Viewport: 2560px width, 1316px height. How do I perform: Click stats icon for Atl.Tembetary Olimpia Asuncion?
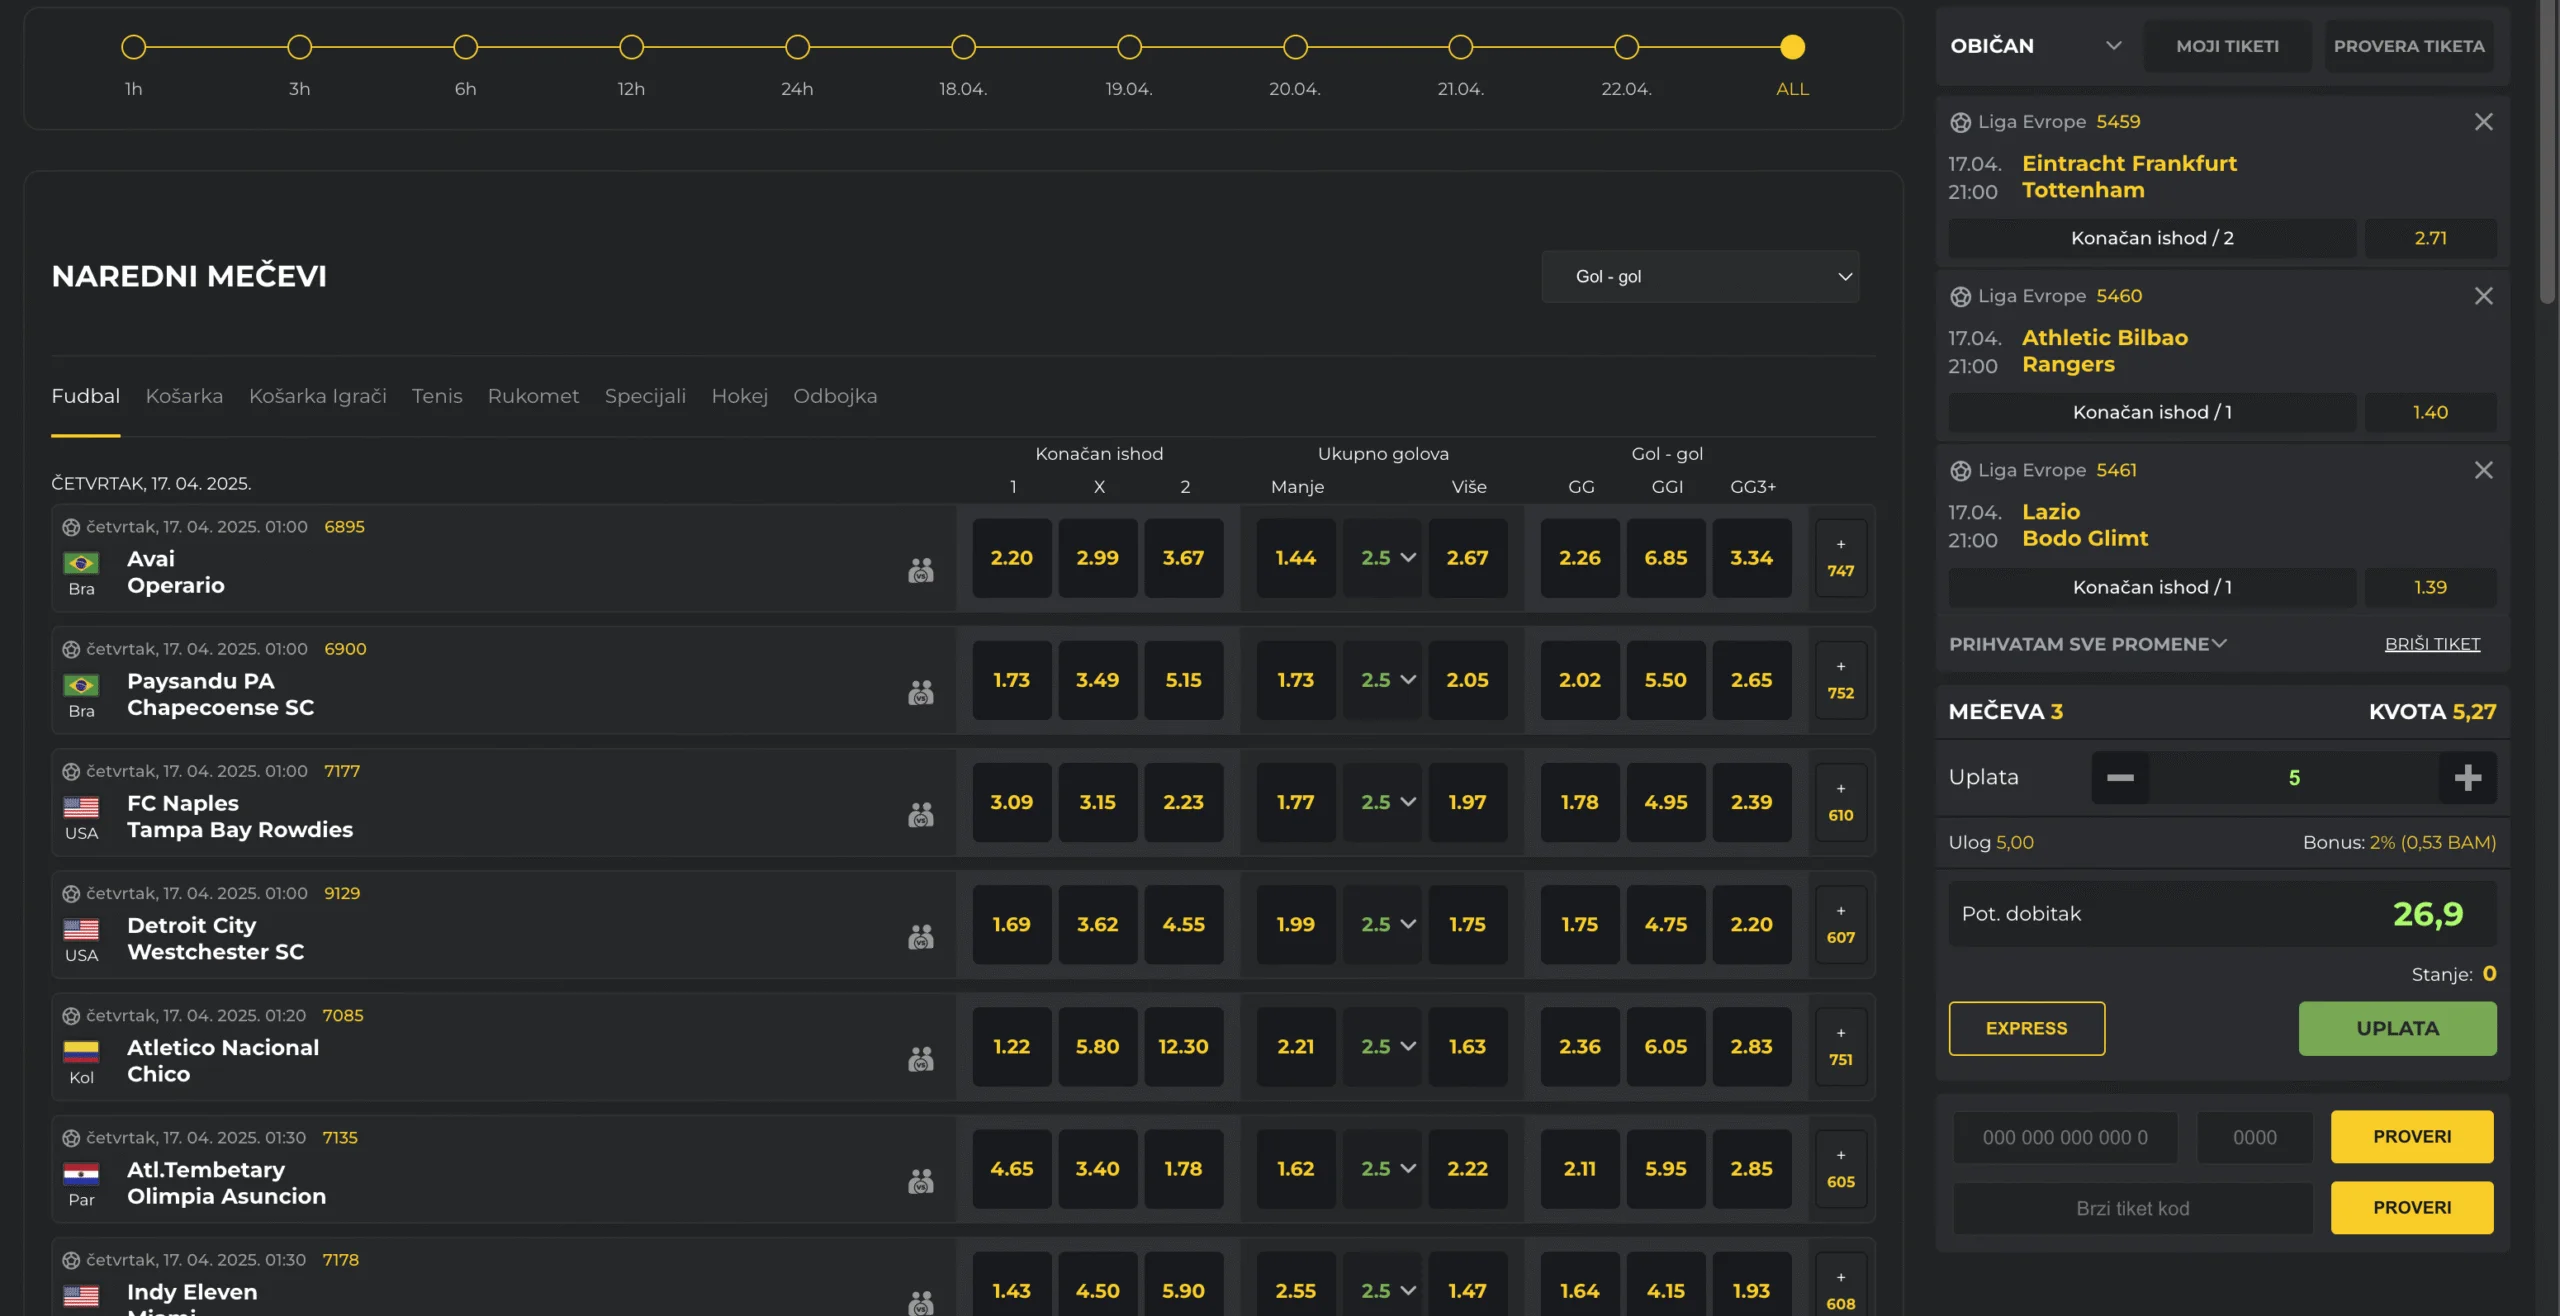tap(920, 1182)
